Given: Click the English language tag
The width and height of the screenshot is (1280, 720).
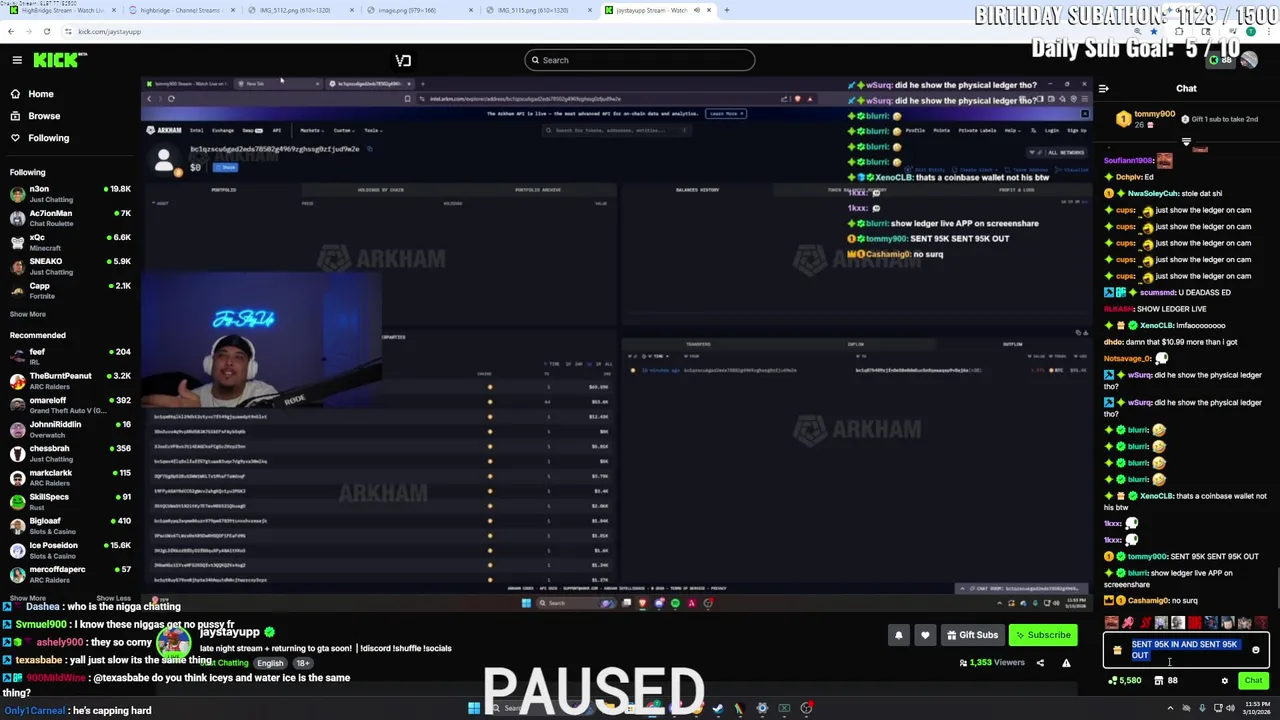Looking at the screenshot, I should click(270, 663).
